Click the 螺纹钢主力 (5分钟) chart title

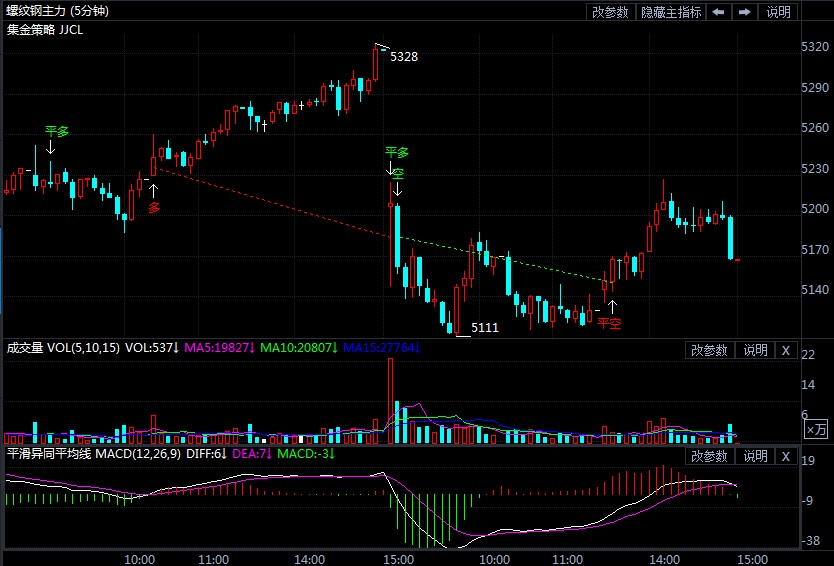[58, 11]
